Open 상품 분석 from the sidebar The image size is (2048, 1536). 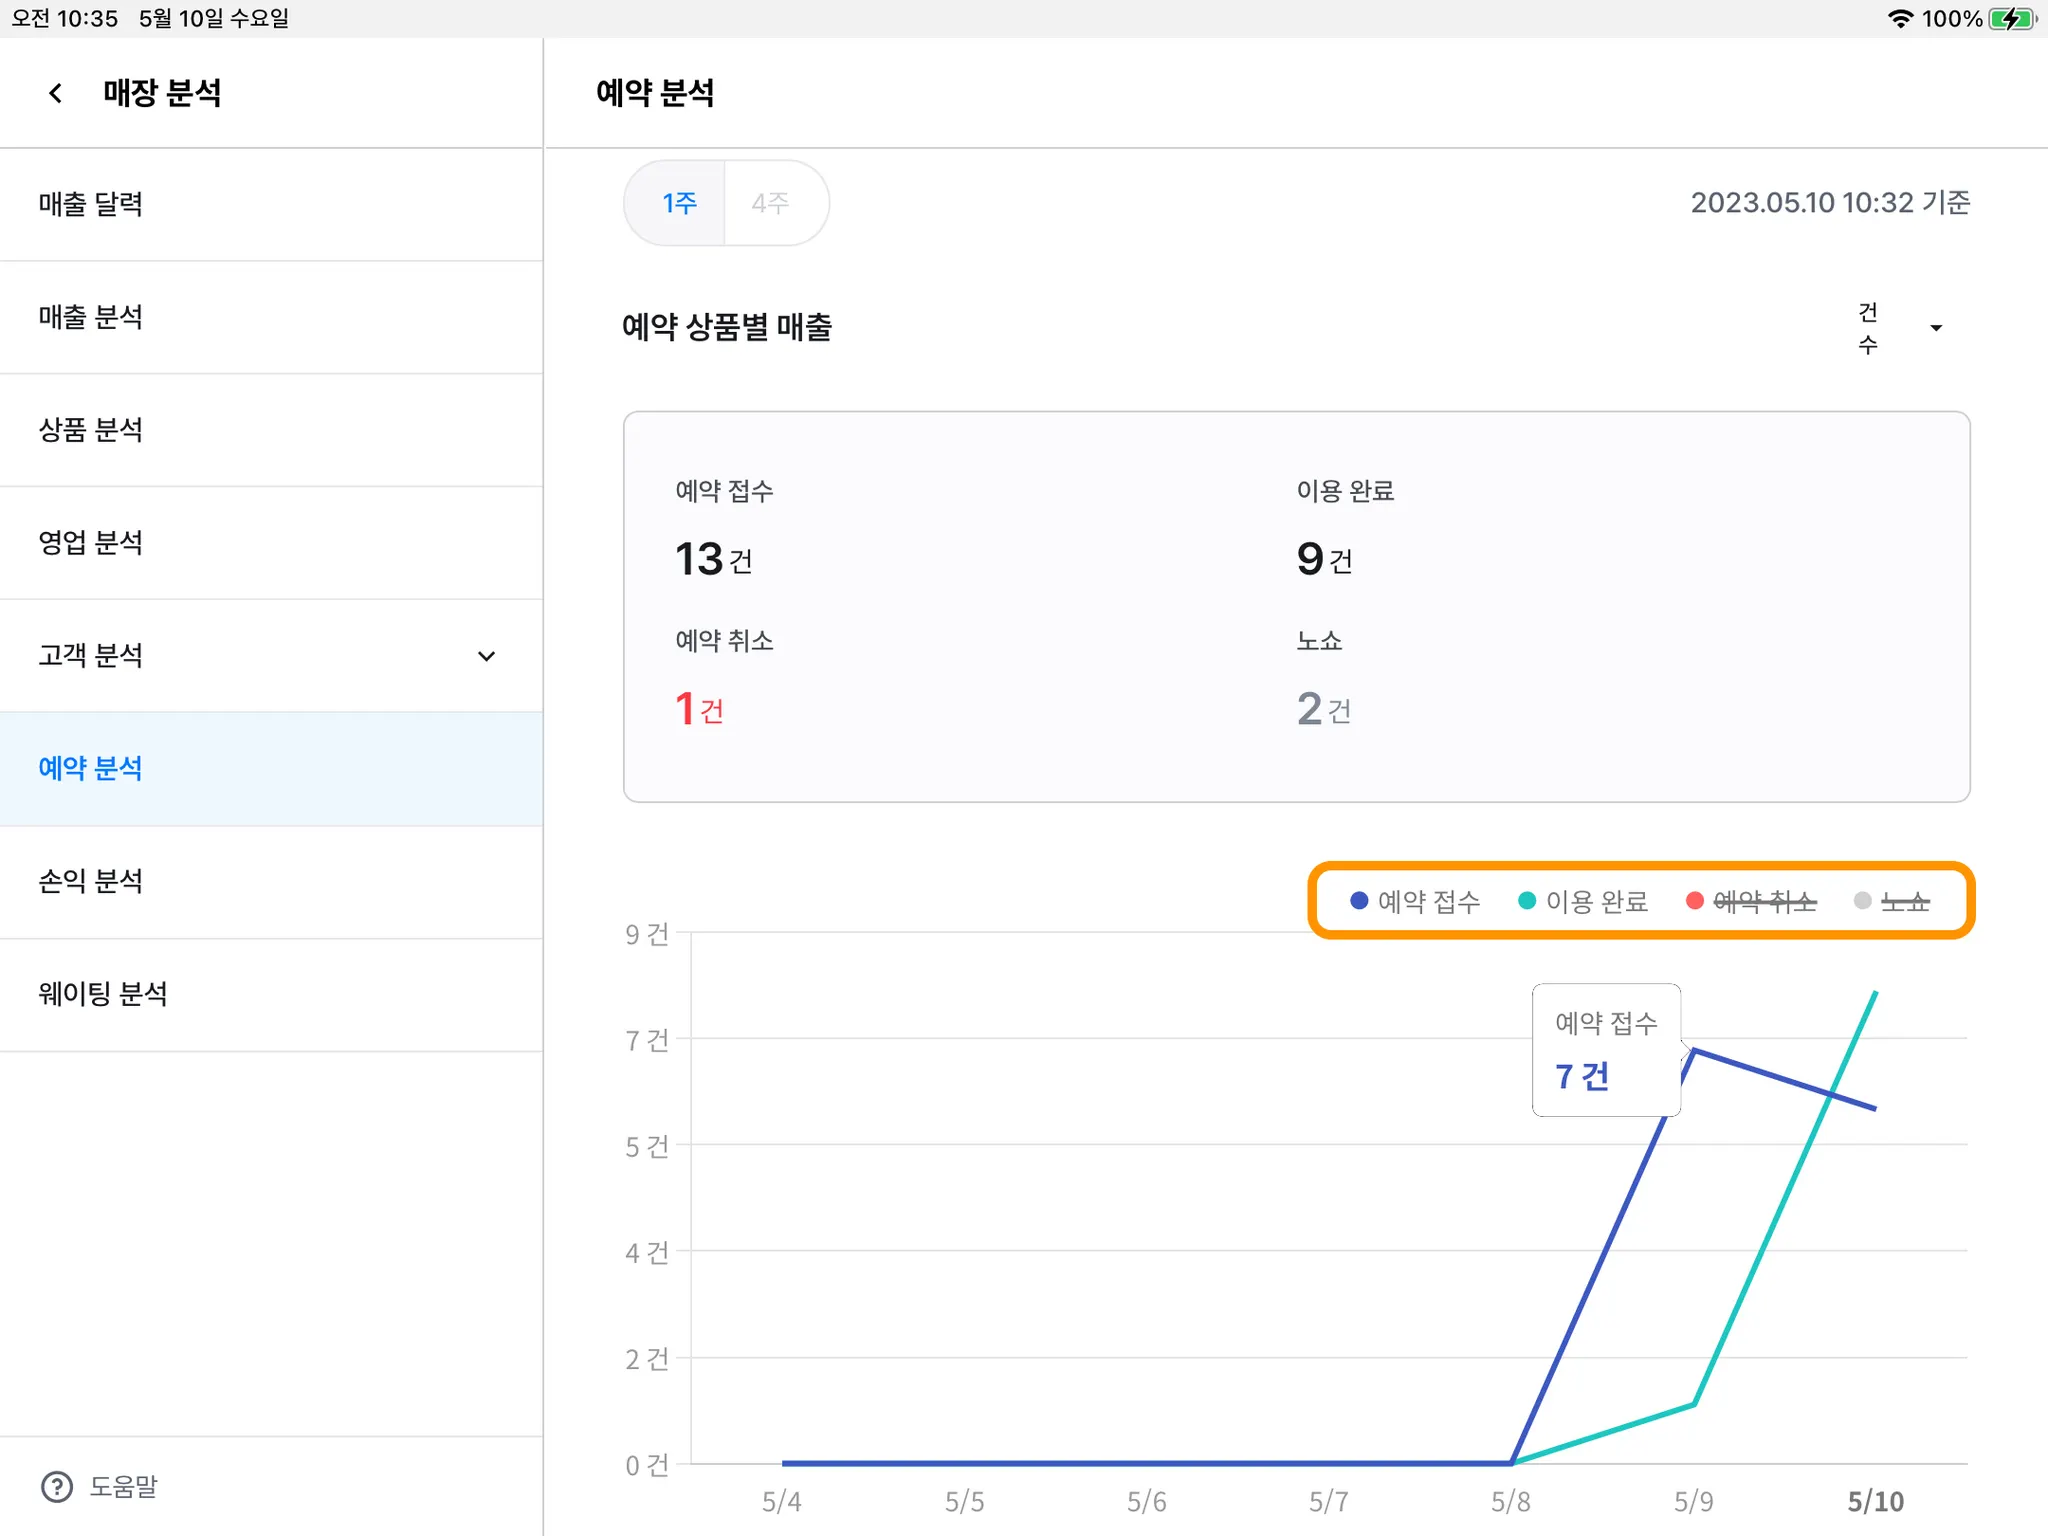(x=90, y=430)
